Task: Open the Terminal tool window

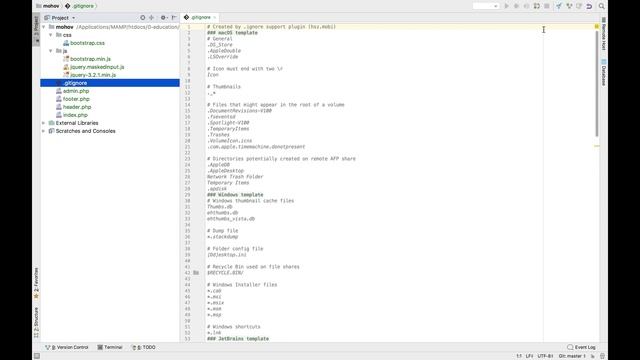Action: (x=110, y=347)
